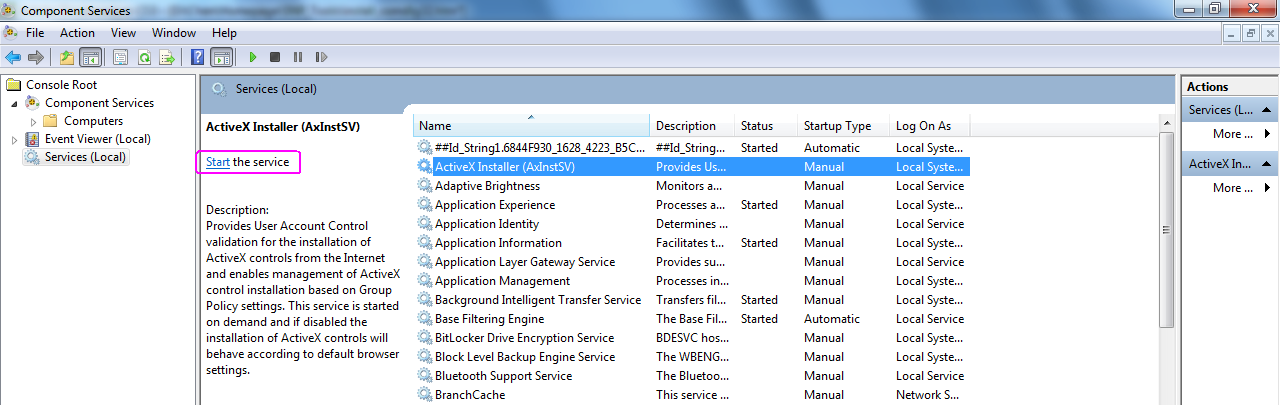
Task: Open the View menu
Action: tap(123, 33)
